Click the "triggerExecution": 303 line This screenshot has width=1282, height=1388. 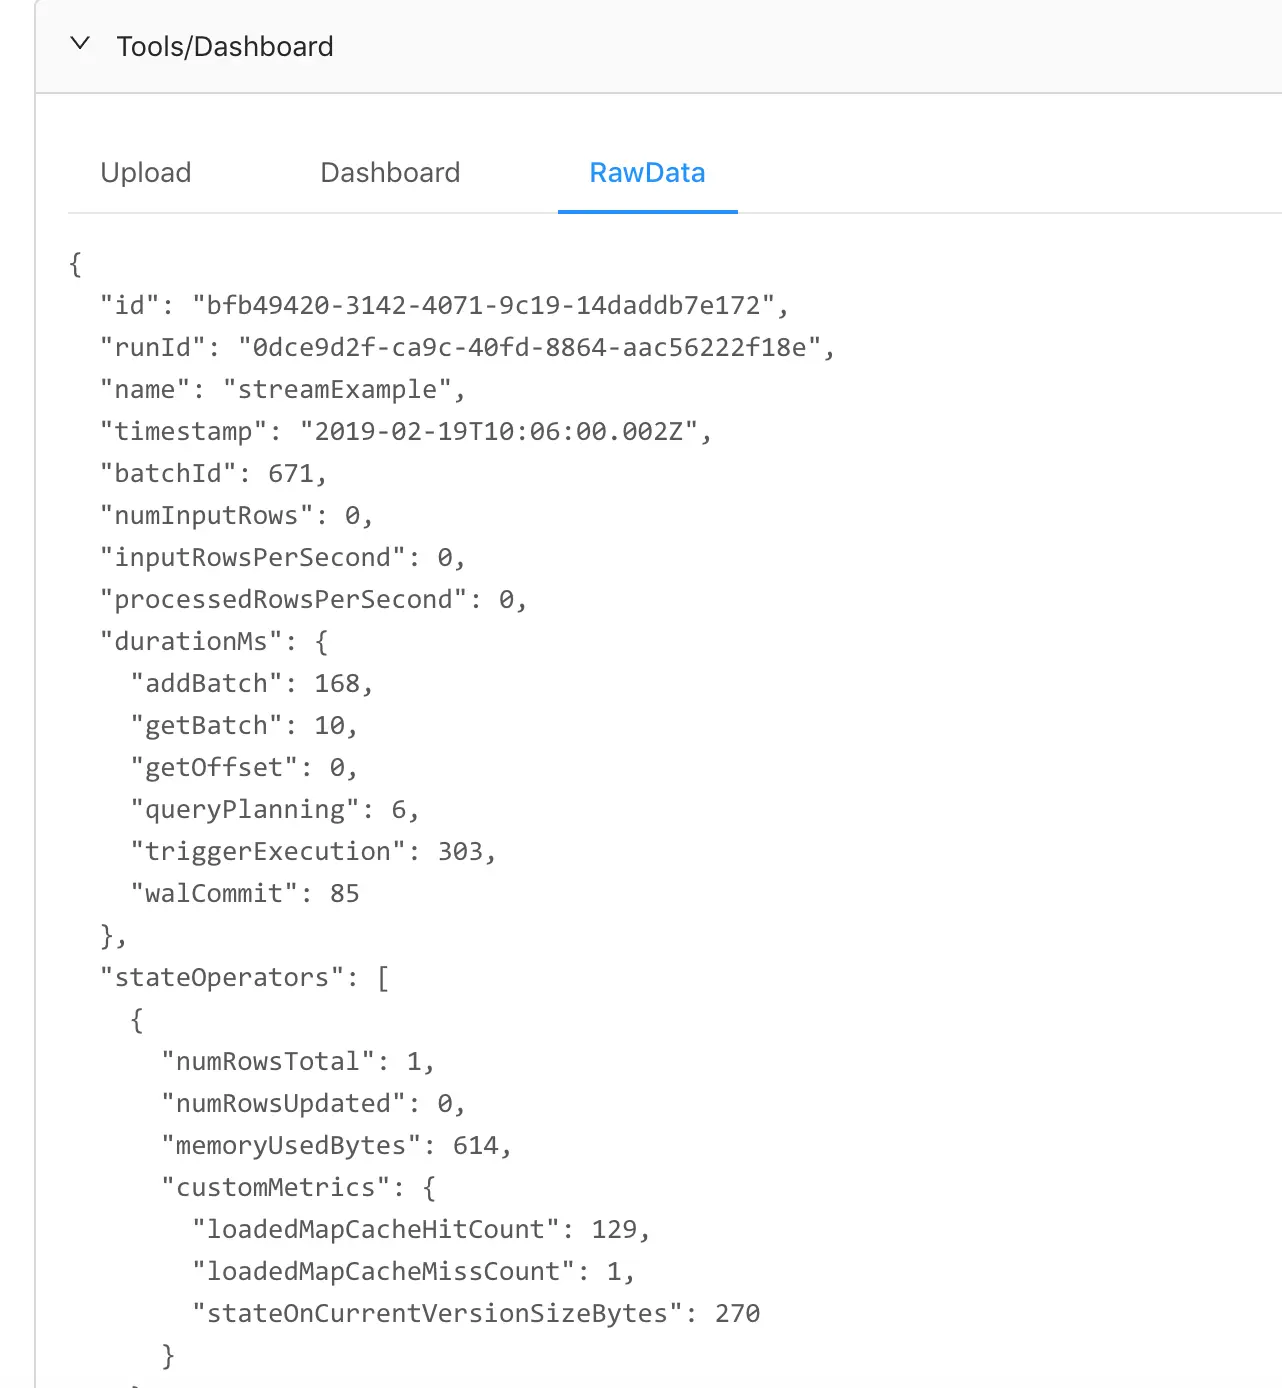[313, 851]
